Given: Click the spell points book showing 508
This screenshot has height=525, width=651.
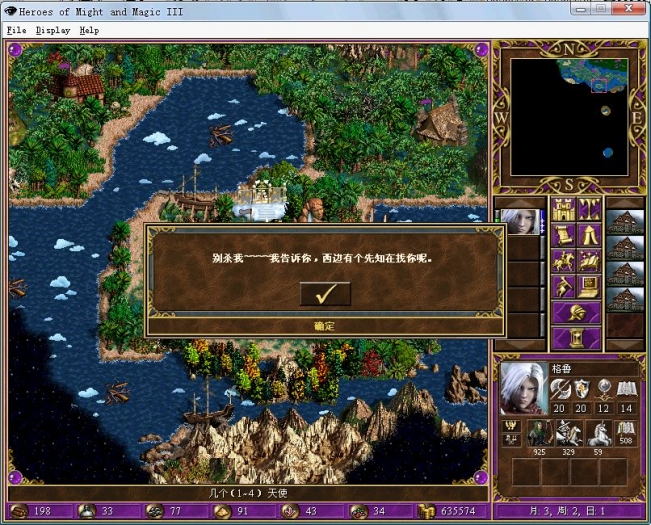Looking at the screenshot, I should 626,433.
